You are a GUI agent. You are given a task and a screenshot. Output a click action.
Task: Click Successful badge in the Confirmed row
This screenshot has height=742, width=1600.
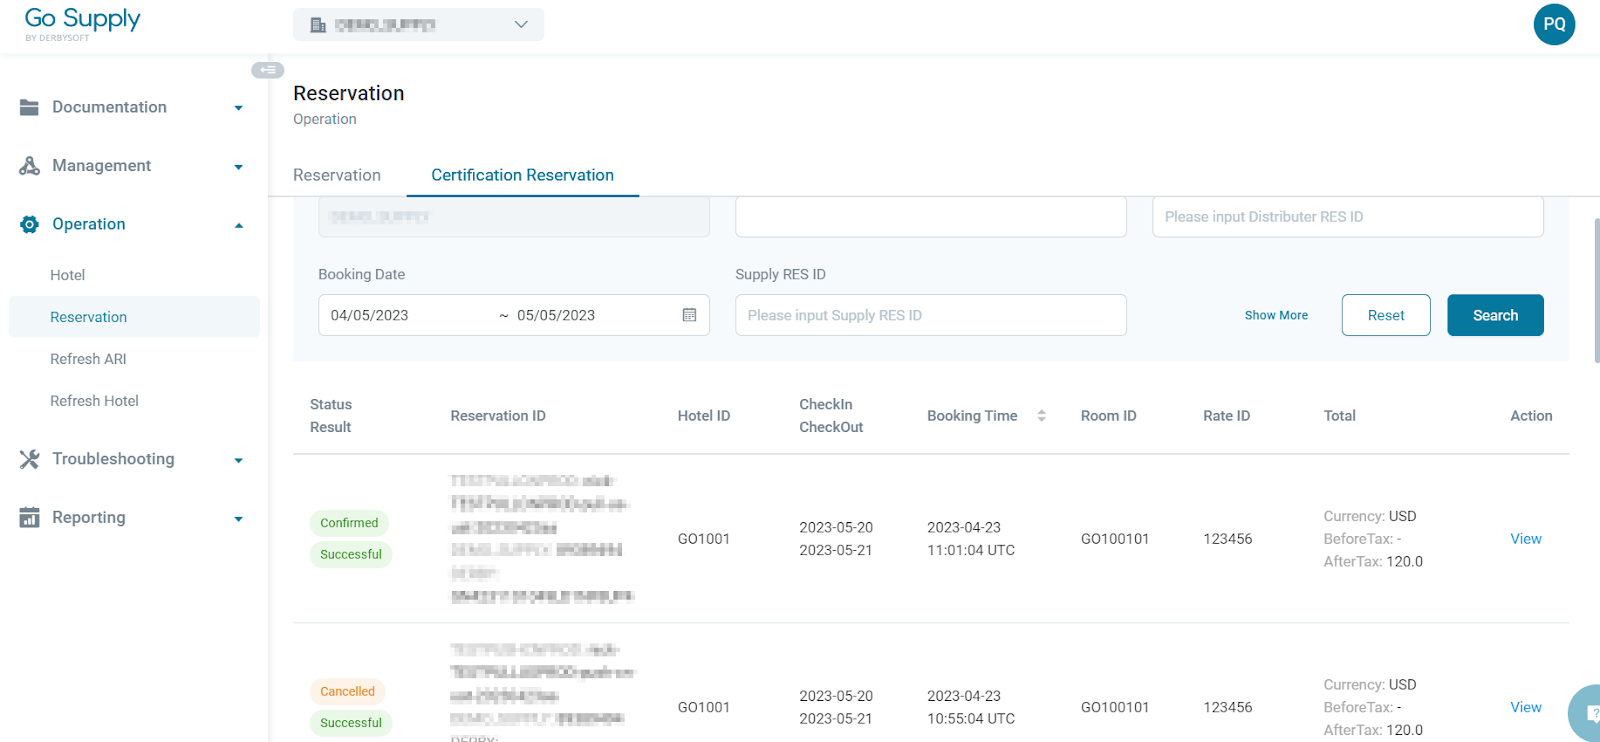pyautogui.click(x=351, y=554)
